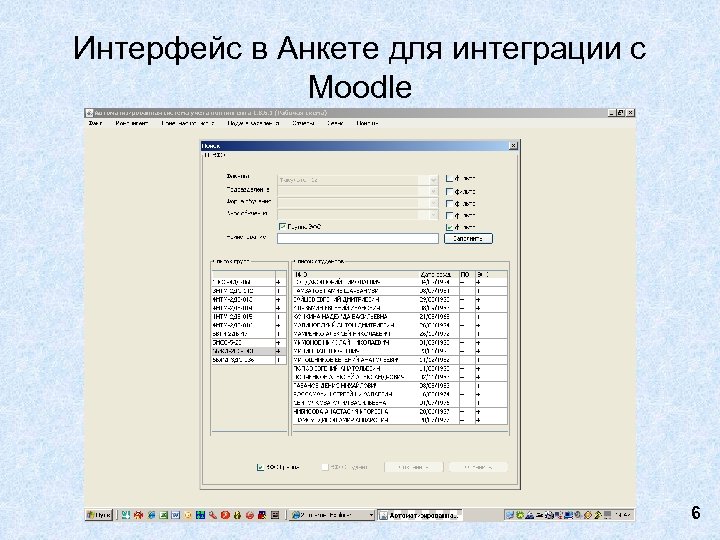720x540 pixels.
Task: Launch Word from the quick launch bar
Action: tap(175, 515)
